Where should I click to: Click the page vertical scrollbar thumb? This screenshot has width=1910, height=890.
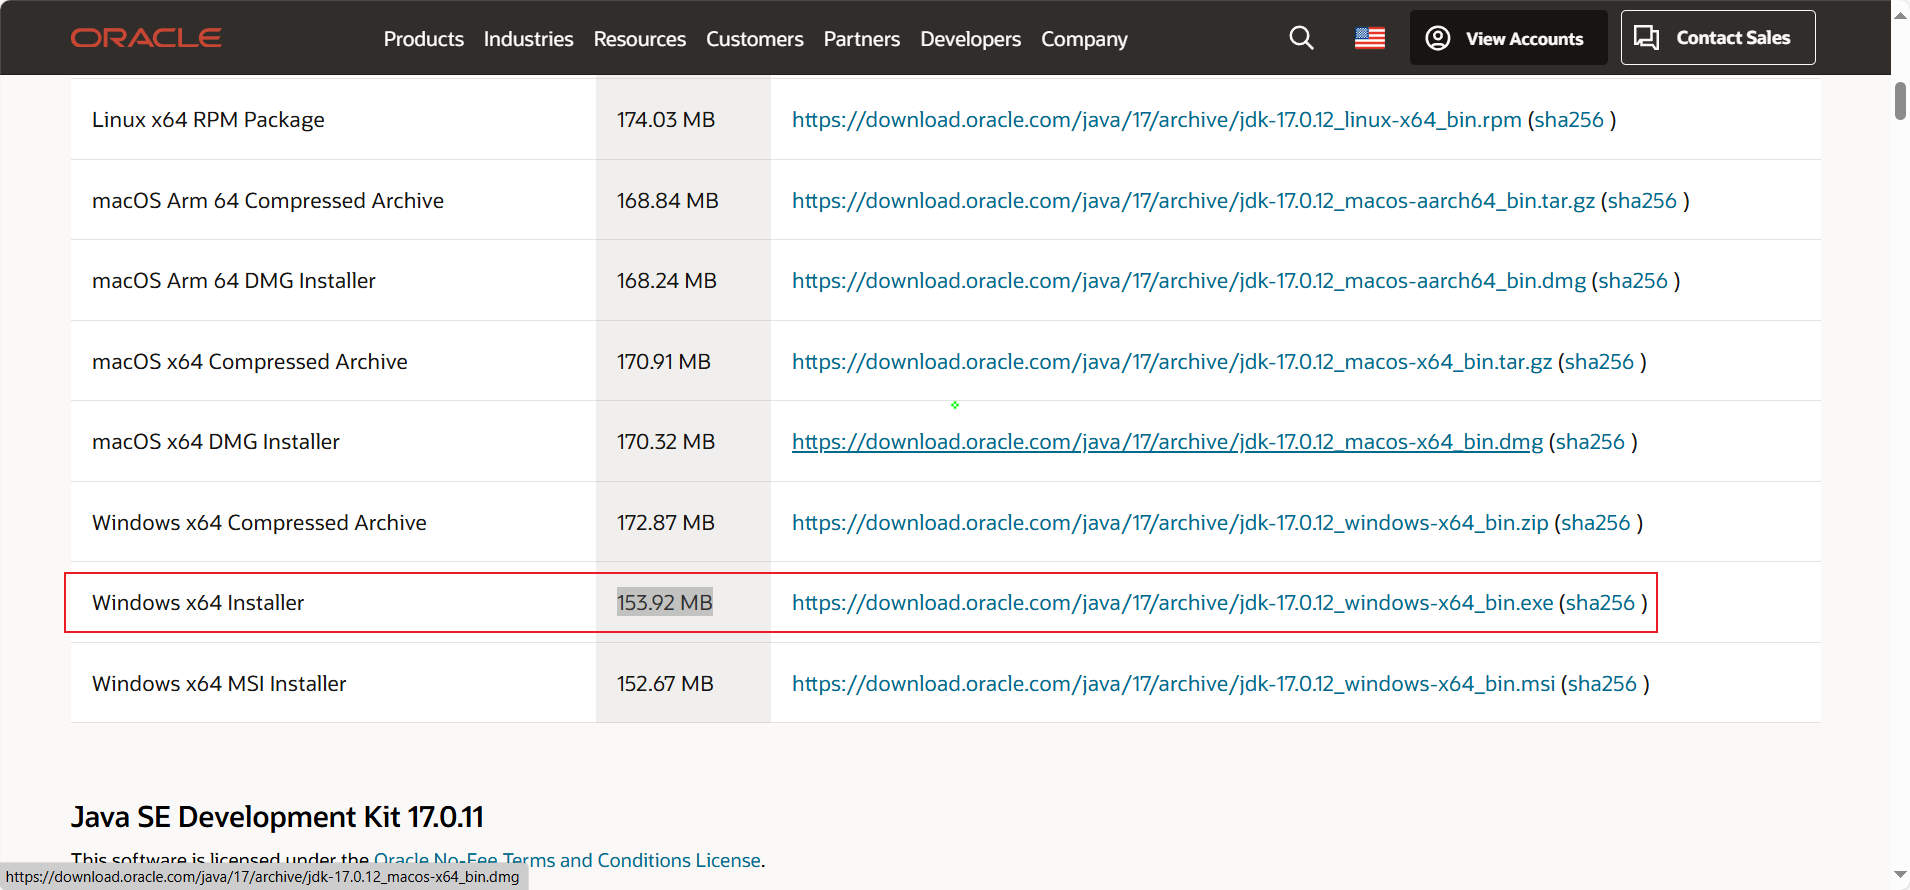[x=1900, y=101]
